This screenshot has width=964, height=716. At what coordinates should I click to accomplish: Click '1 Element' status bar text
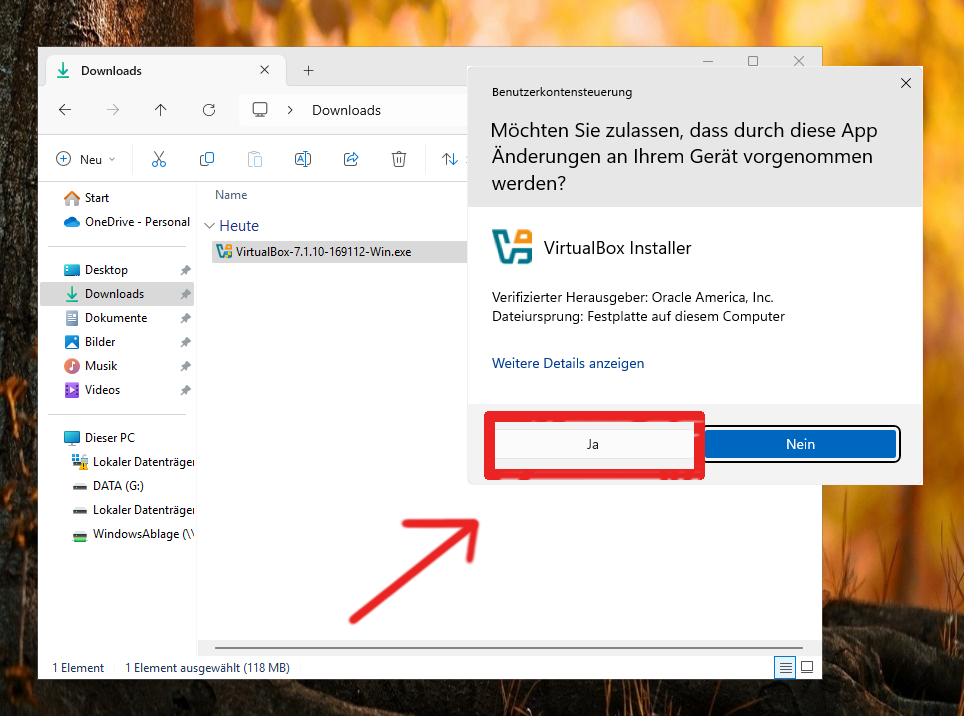pos(78,667)
